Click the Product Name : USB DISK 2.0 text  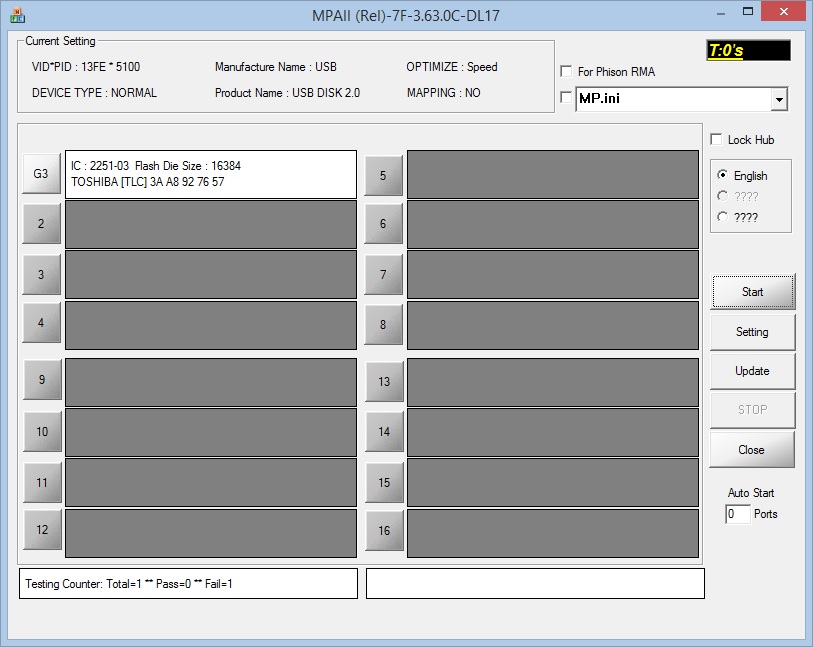[287, 93]
